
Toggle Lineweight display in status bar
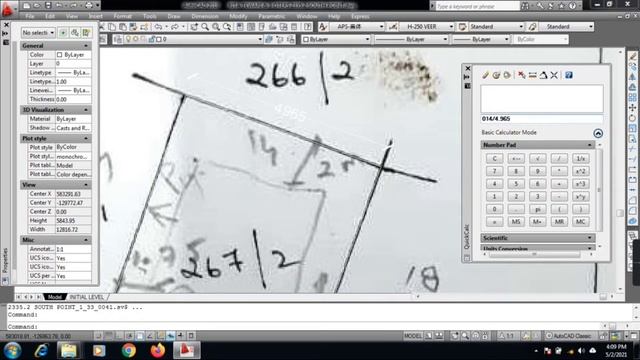(x=181, y=336)
